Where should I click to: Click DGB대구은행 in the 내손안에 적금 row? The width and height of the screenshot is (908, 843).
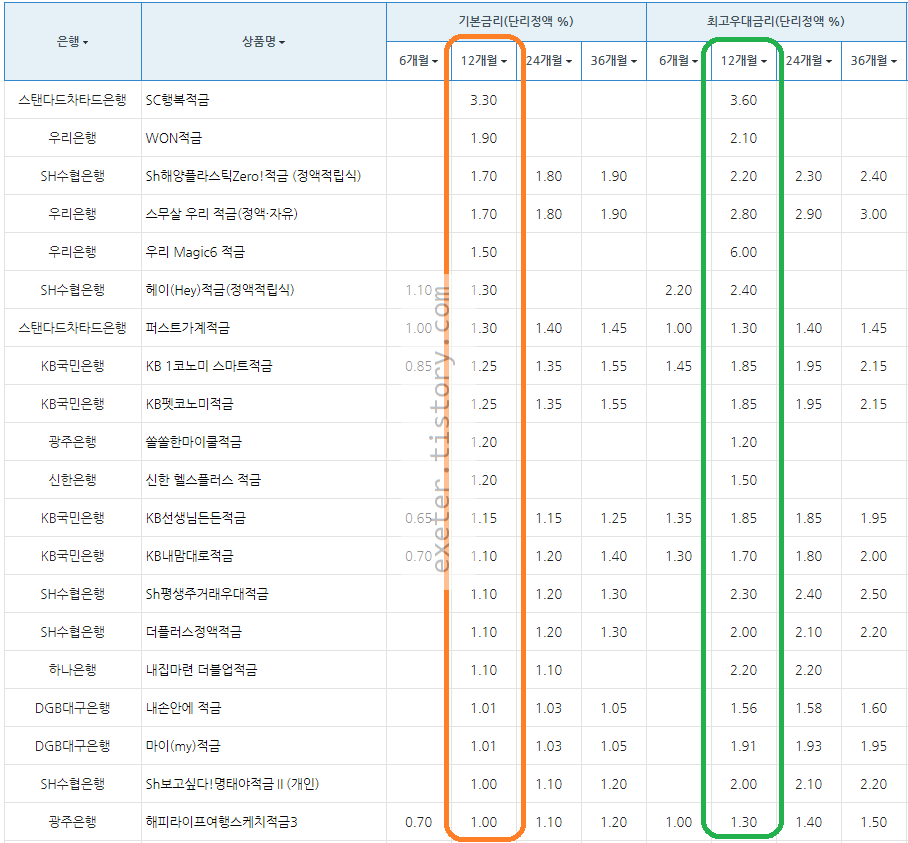[72, 708]
